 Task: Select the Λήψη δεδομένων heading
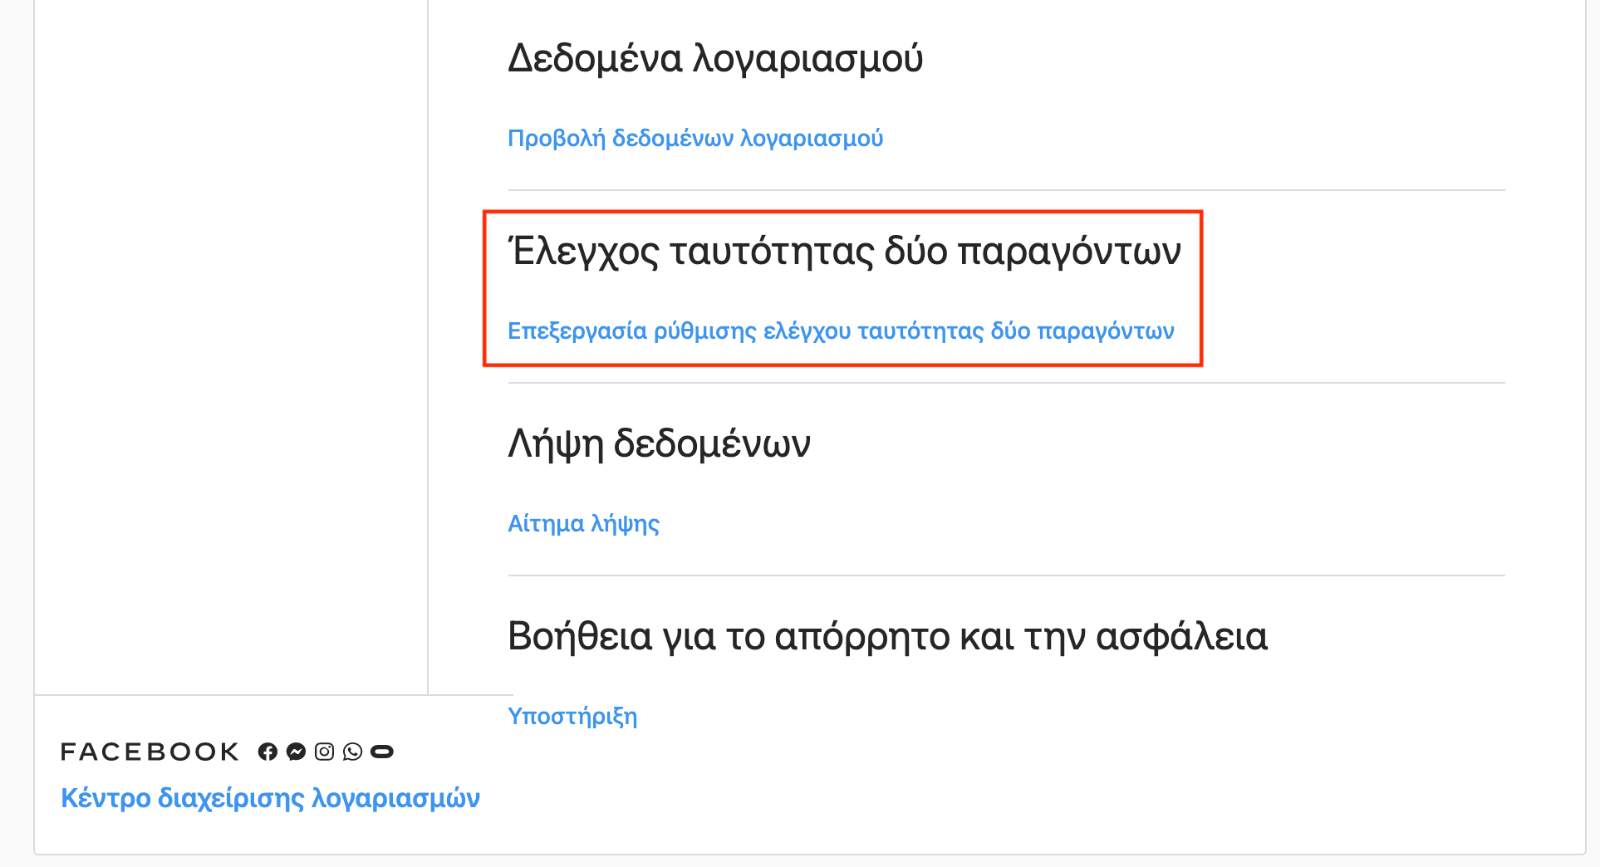[x=659, y=444]
